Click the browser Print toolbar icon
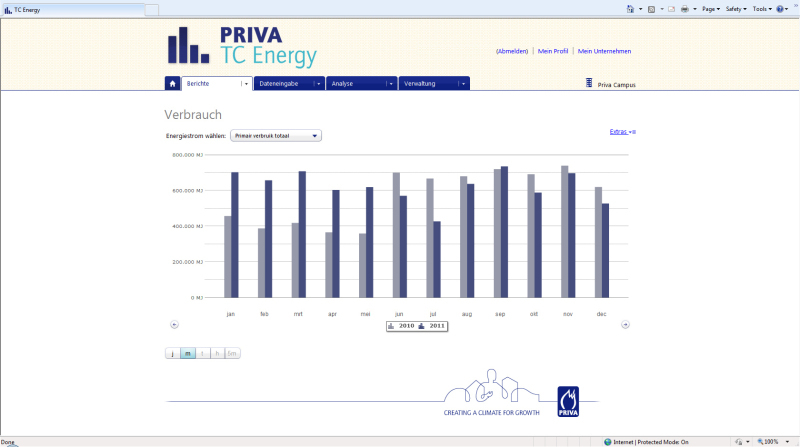 [x=685, y=9]
